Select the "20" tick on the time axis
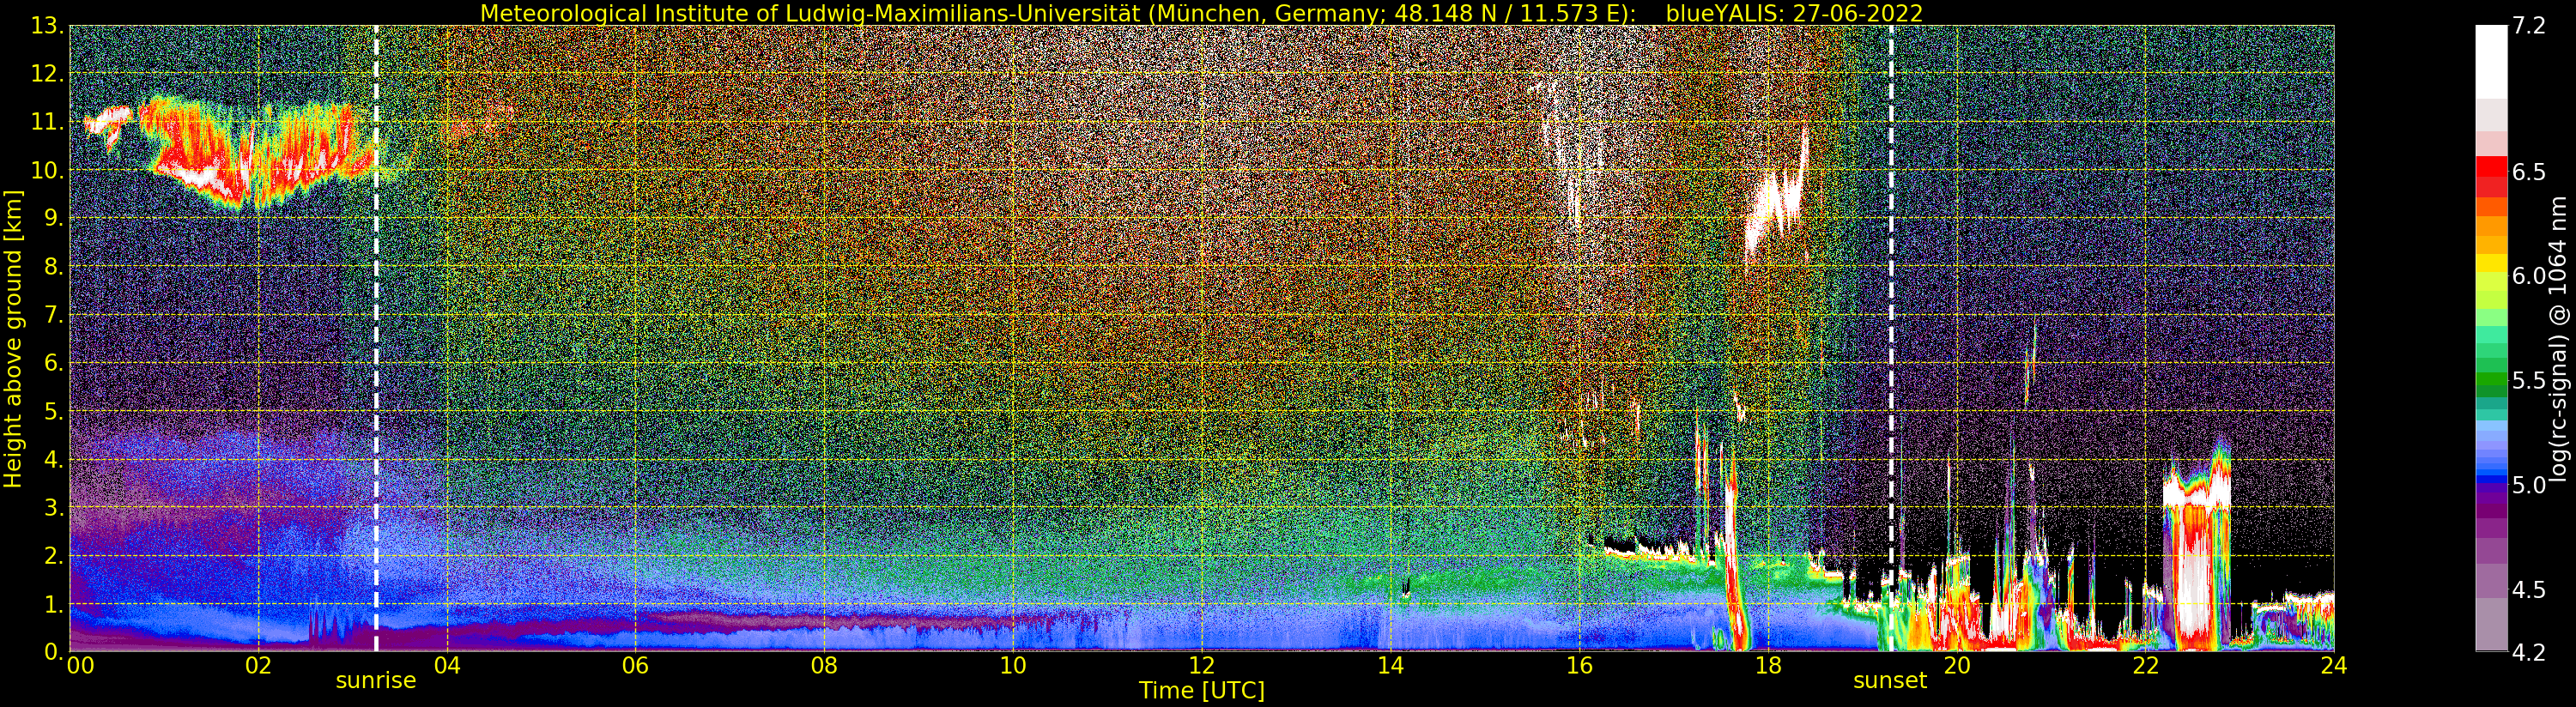Screen dimensions: 2576x707 pos(1957,666)
